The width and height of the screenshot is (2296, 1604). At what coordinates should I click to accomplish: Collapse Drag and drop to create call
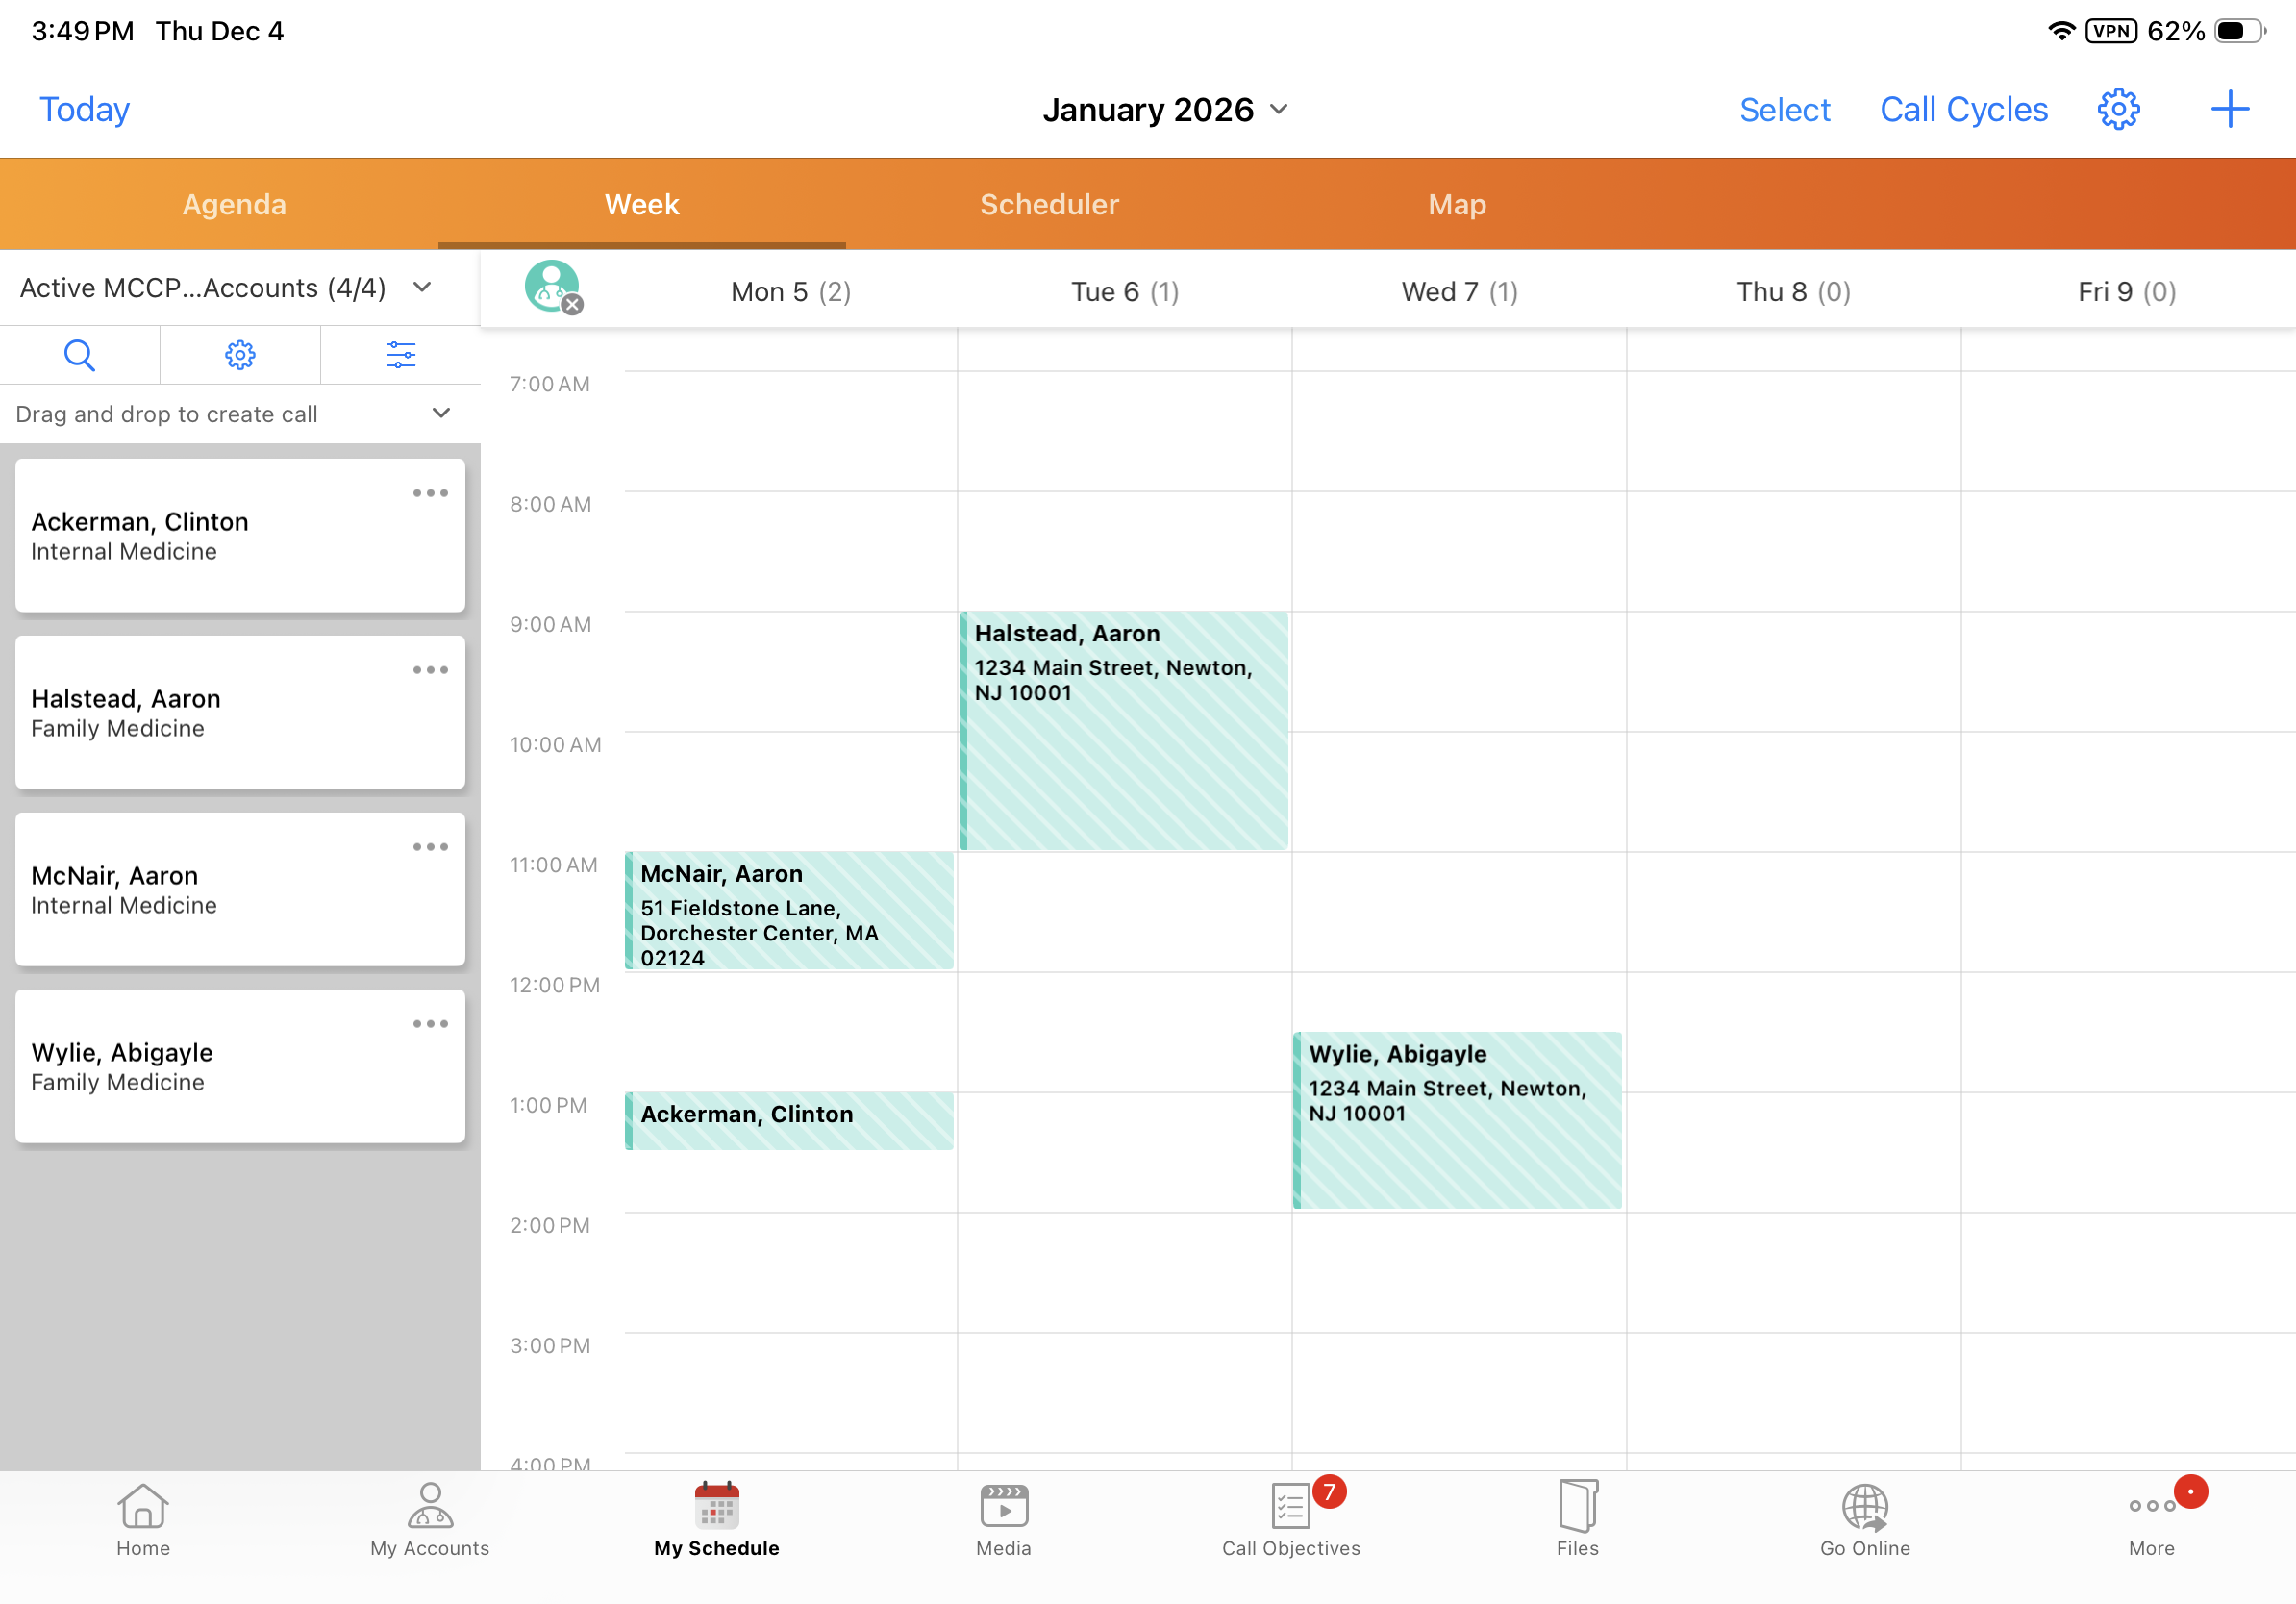click(441, 413)
